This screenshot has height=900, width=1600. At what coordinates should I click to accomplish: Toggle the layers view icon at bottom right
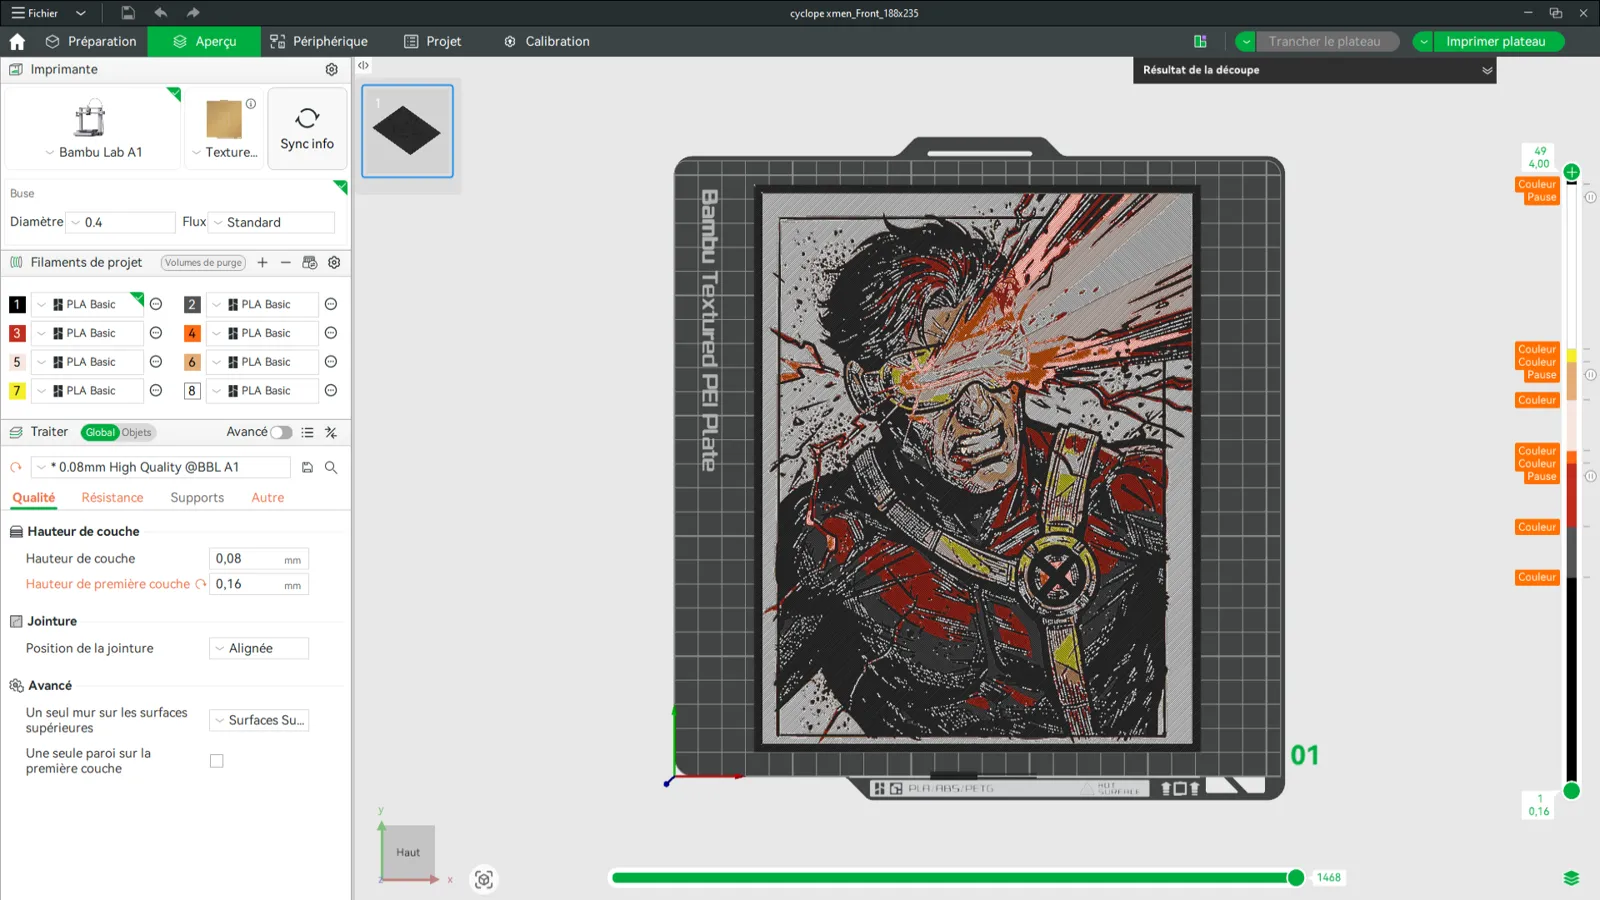pos(1571,878)
